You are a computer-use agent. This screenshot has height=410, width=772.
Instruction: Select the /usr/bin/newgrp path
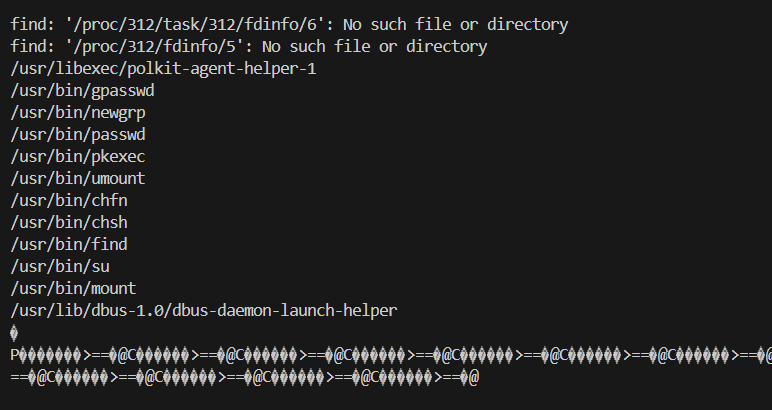click(78, 112)
